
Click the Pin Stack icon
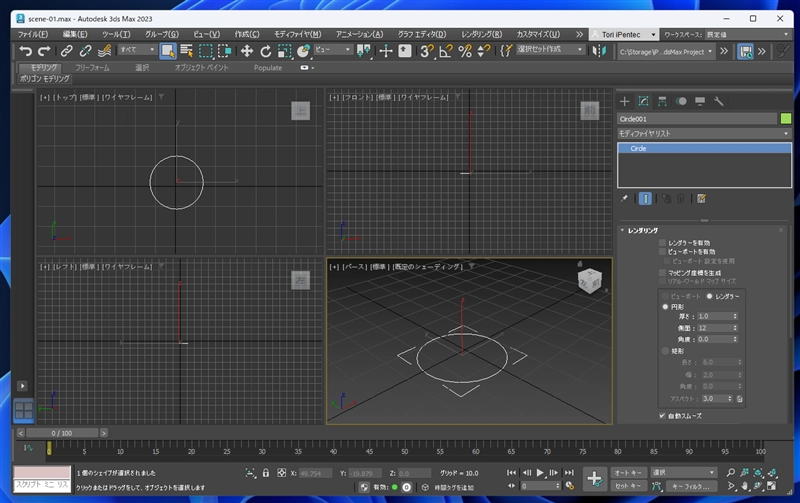click(x=624, y=198)
